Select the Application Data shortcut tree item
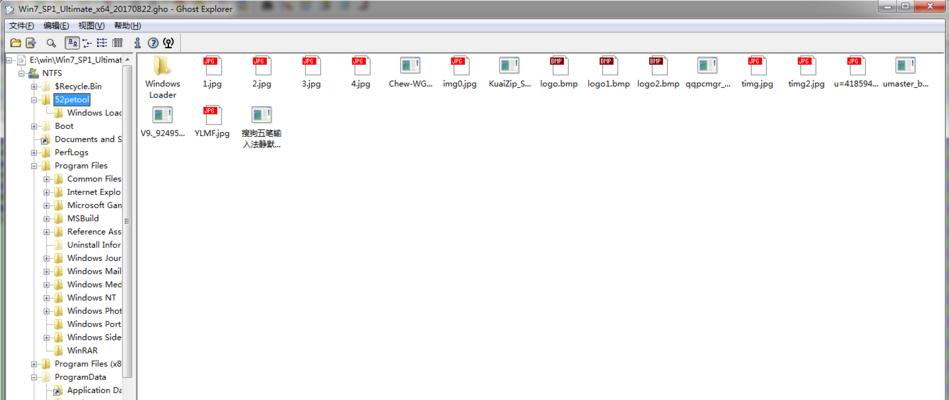Image resolution: width=949 pixels, height=400 pixels. tap(94, 391)
